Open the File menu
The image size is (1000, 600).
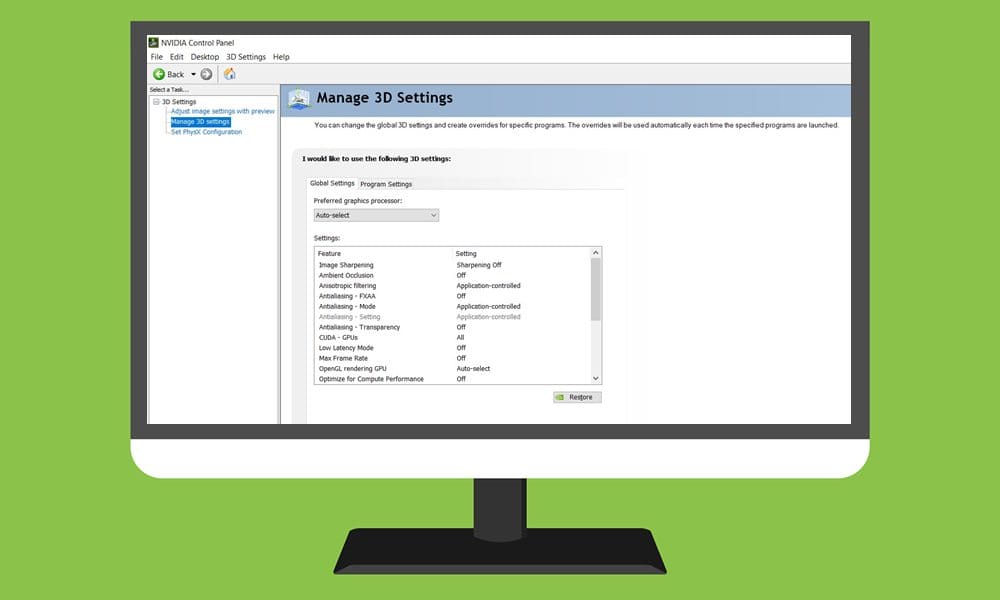pyautogui.click(x=156, y=57)
